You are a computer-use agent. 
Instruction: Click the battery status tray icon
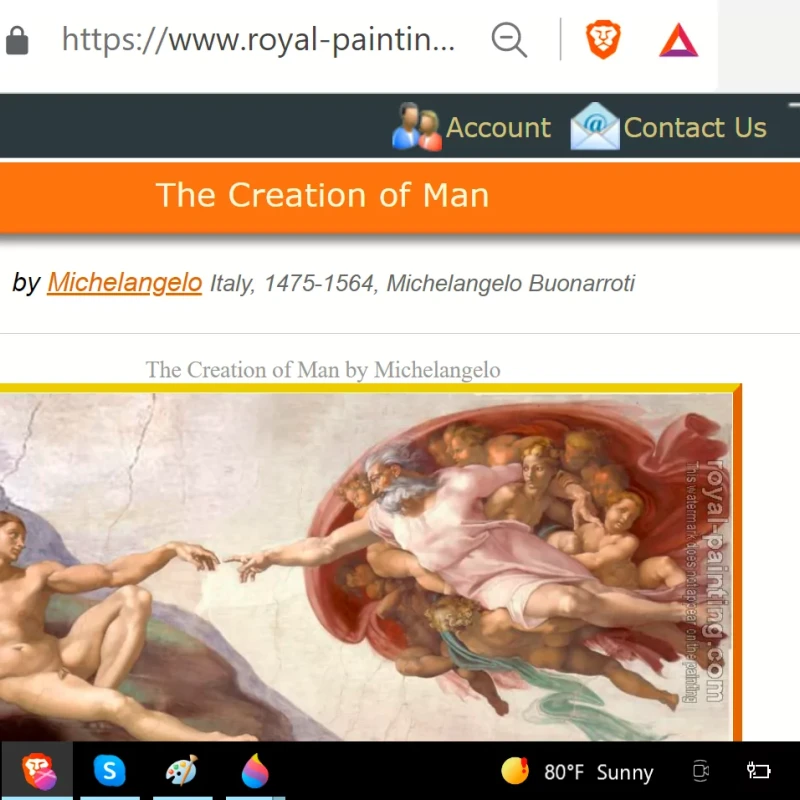click(758, 771)
